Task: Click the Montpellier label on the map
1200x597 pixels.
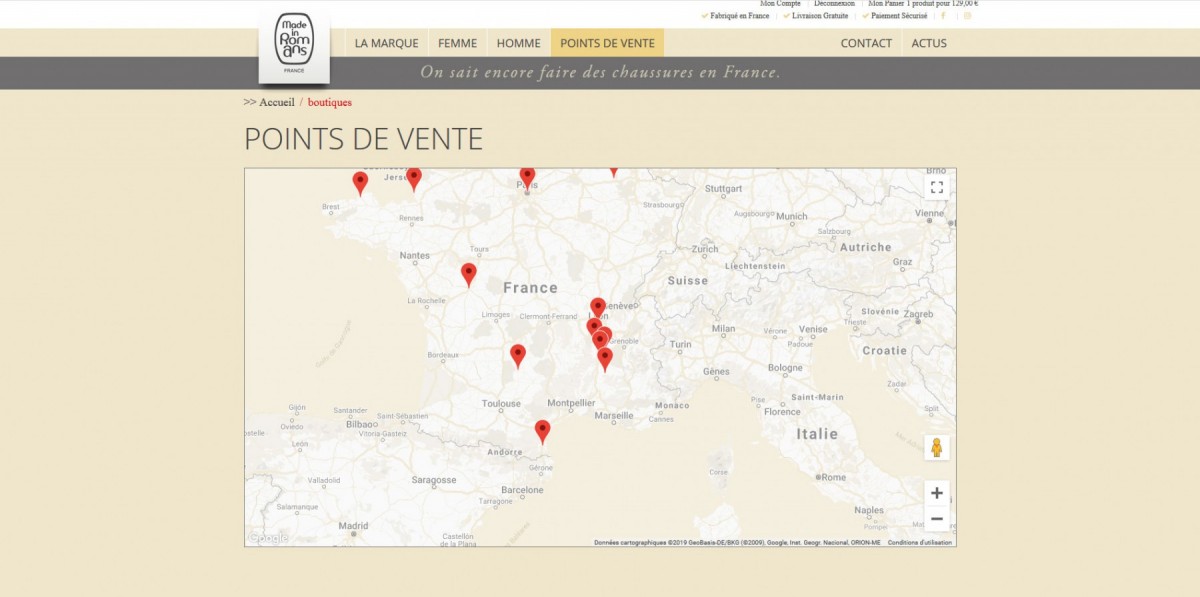Action: pyautogui.click(x=572, y=403)
